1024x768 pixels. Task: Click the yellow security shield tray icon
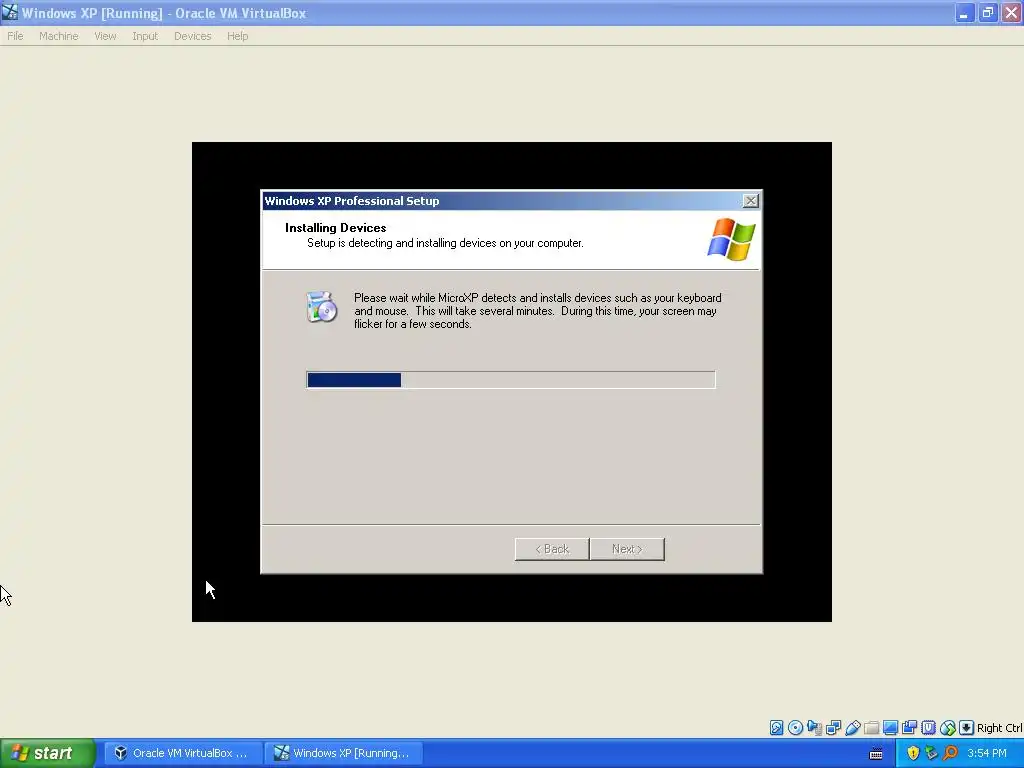click(x=913, y=753)
